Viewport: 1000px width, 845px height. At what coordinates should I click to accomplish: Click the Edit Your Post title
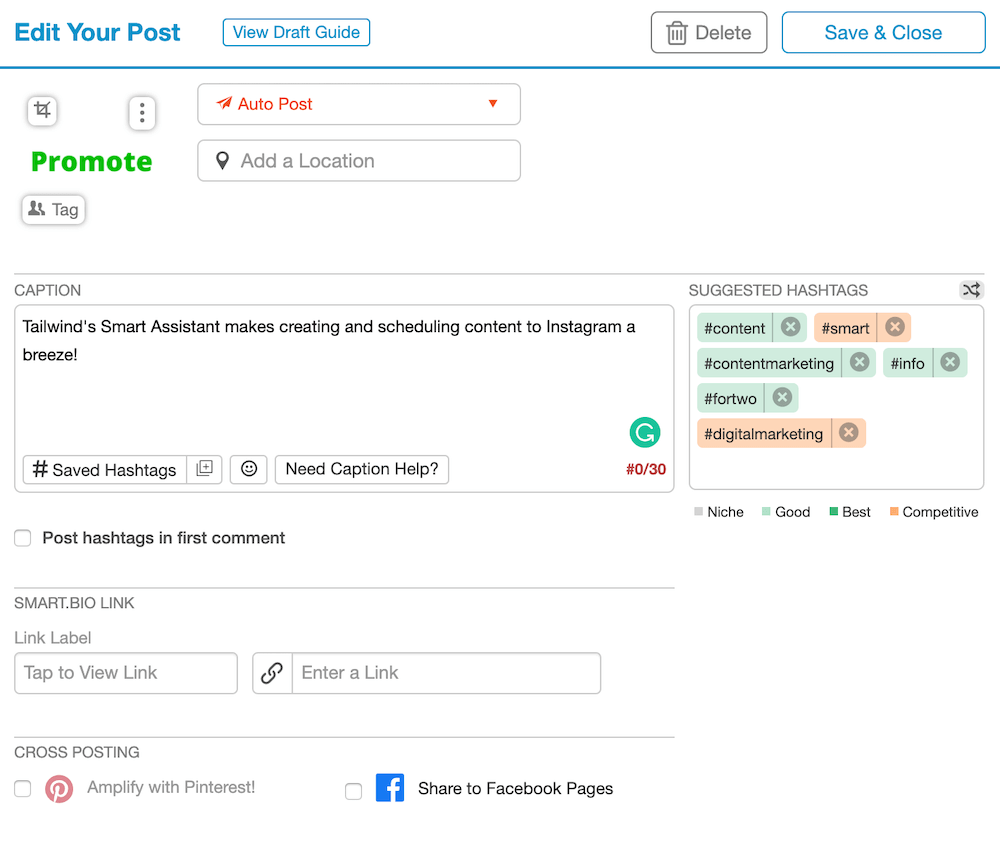(97, 32)
